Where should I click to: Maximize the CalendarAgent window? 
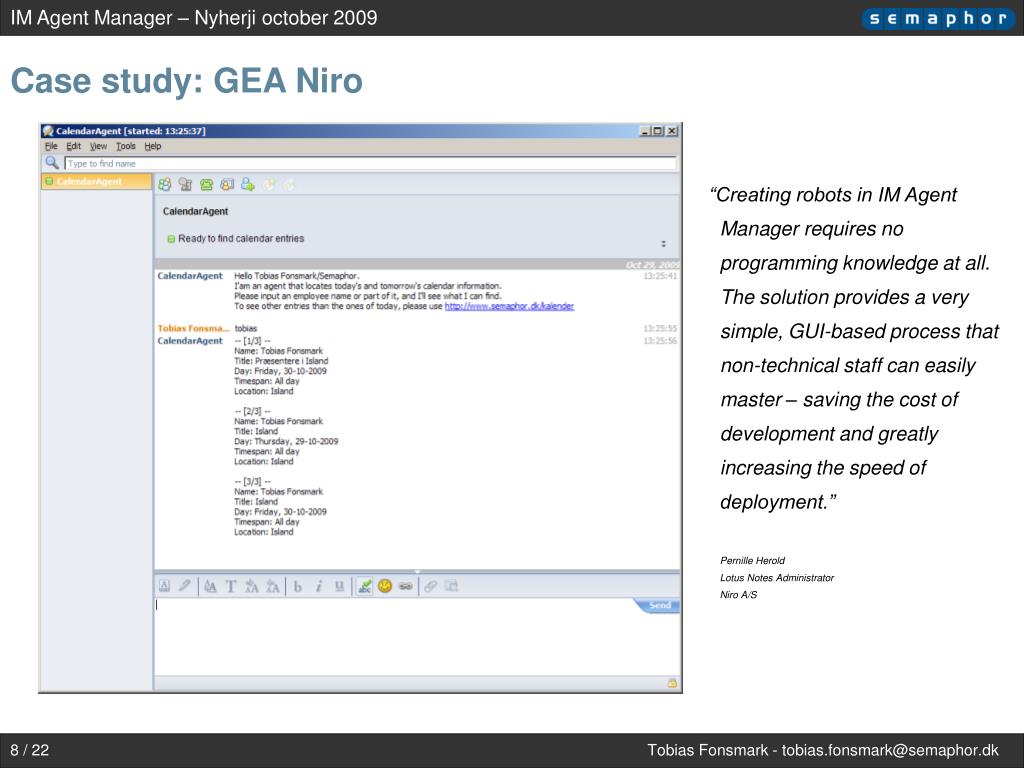tap(658, 131)
